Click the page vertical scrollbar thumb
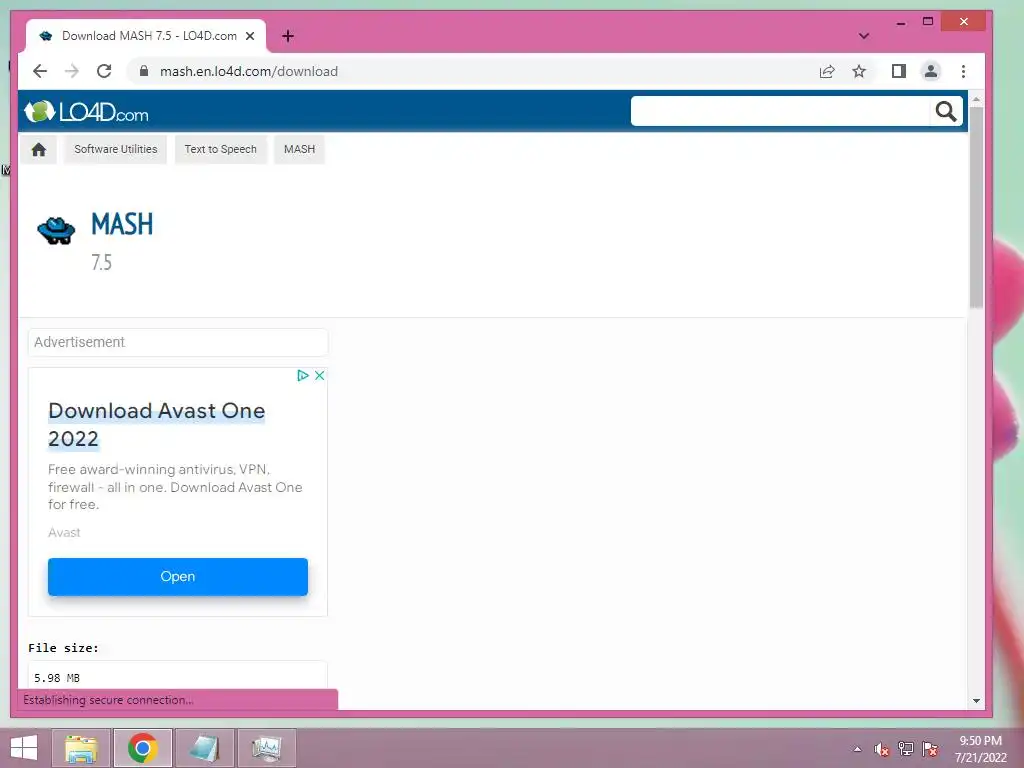The image size is (1024, 768). click(976, 206)
